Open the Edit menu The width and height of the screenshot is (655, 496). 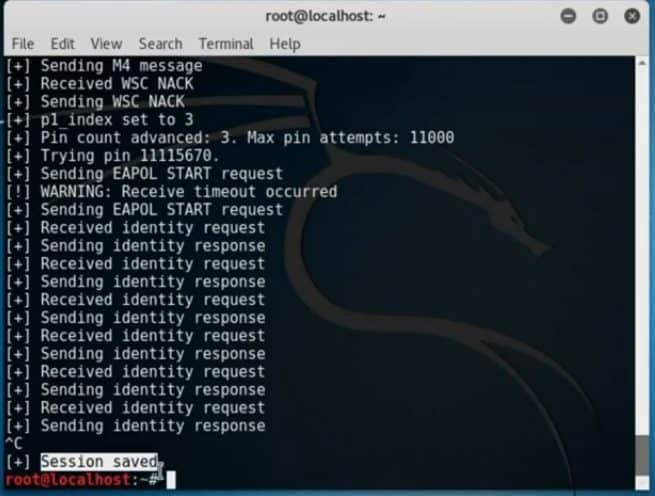click(62, 43)
